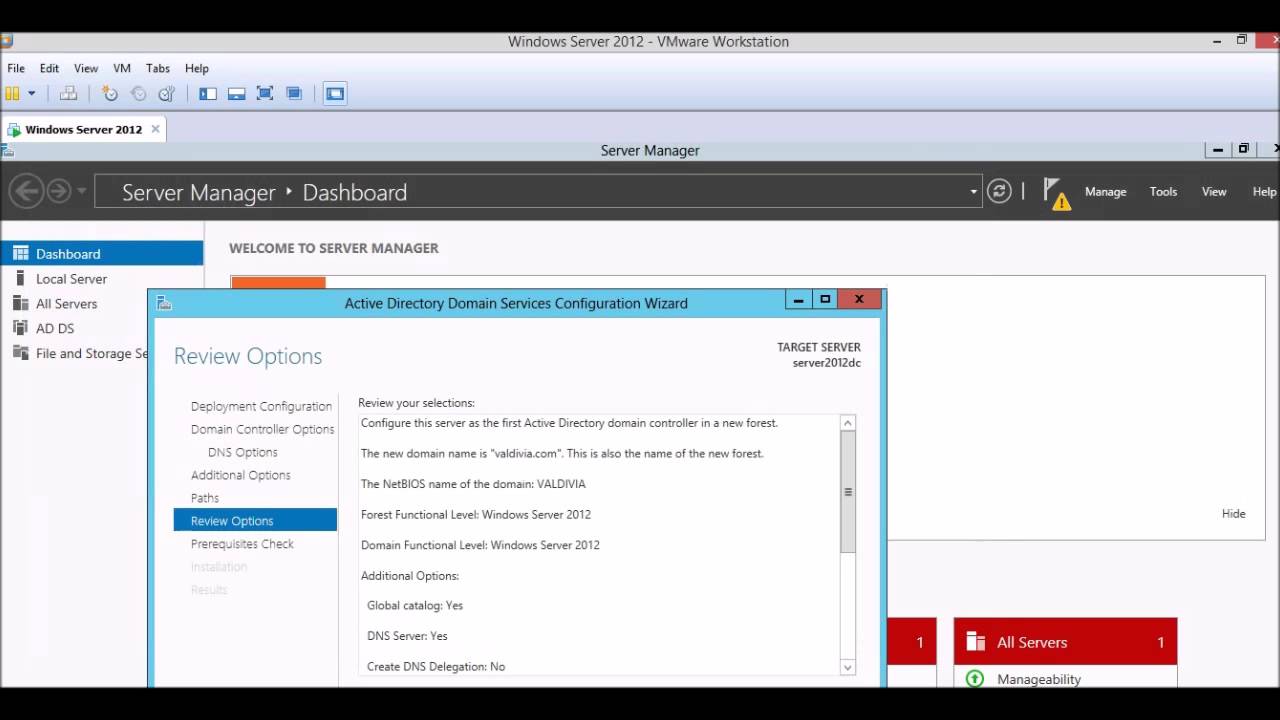
Task: Open the Tools menu in Server Manager
Action: pos(1163,192)
